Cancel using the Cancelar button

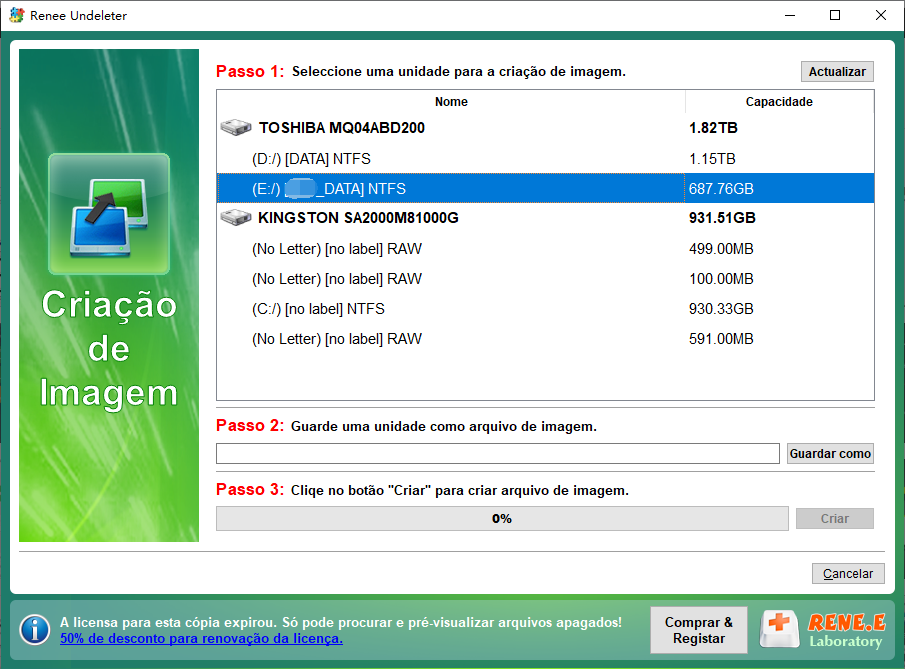tap(848, 574)
